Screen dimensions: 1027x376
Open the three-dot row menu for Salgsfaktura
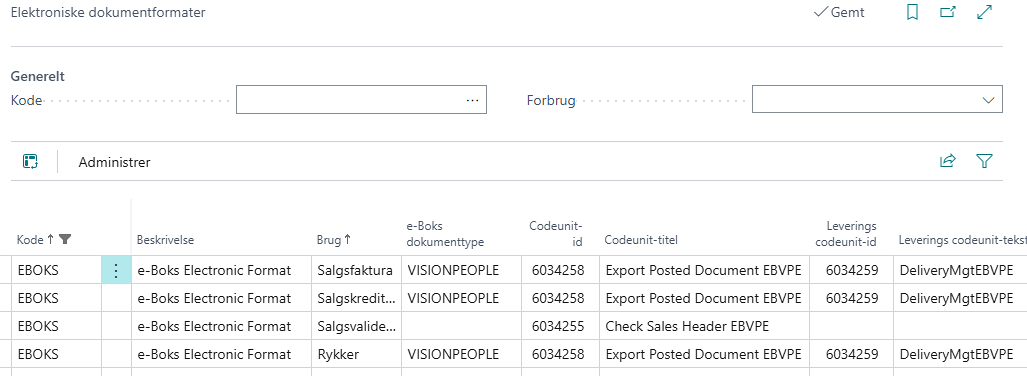[x=116, y=270]
